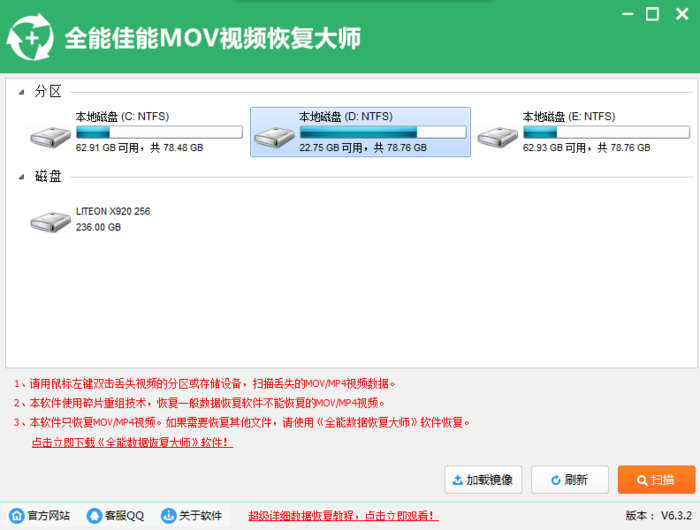
Task: Click the E: drive usage bar
Action: (x=607, y=132)
